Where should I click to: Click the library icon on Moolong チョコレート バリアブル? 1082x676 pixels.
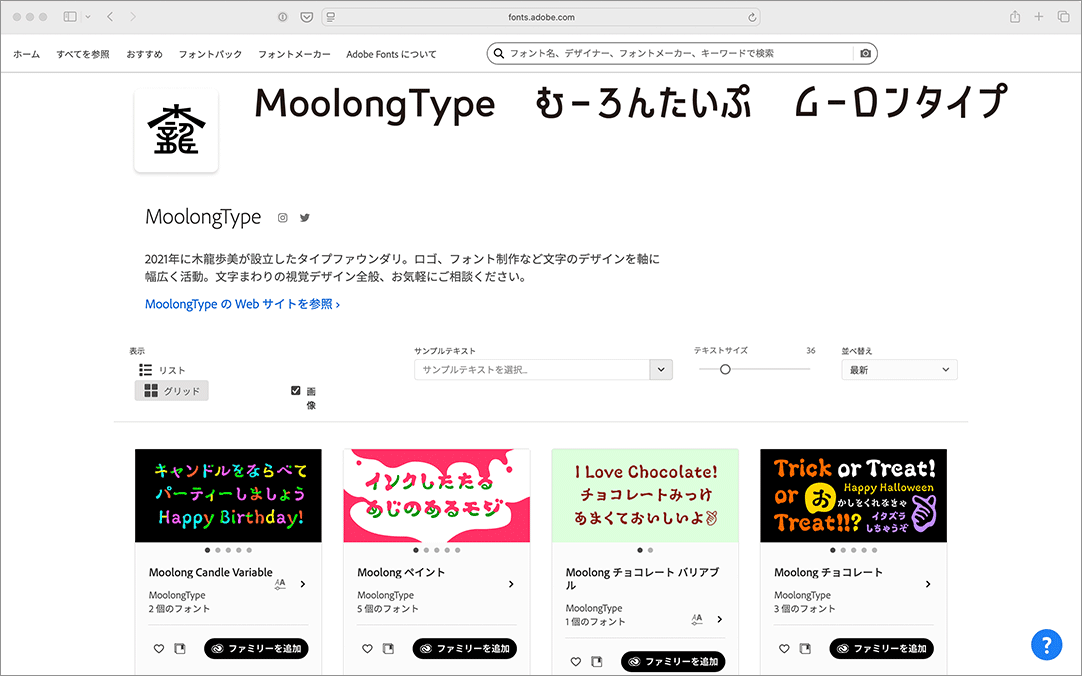point(597,662)
